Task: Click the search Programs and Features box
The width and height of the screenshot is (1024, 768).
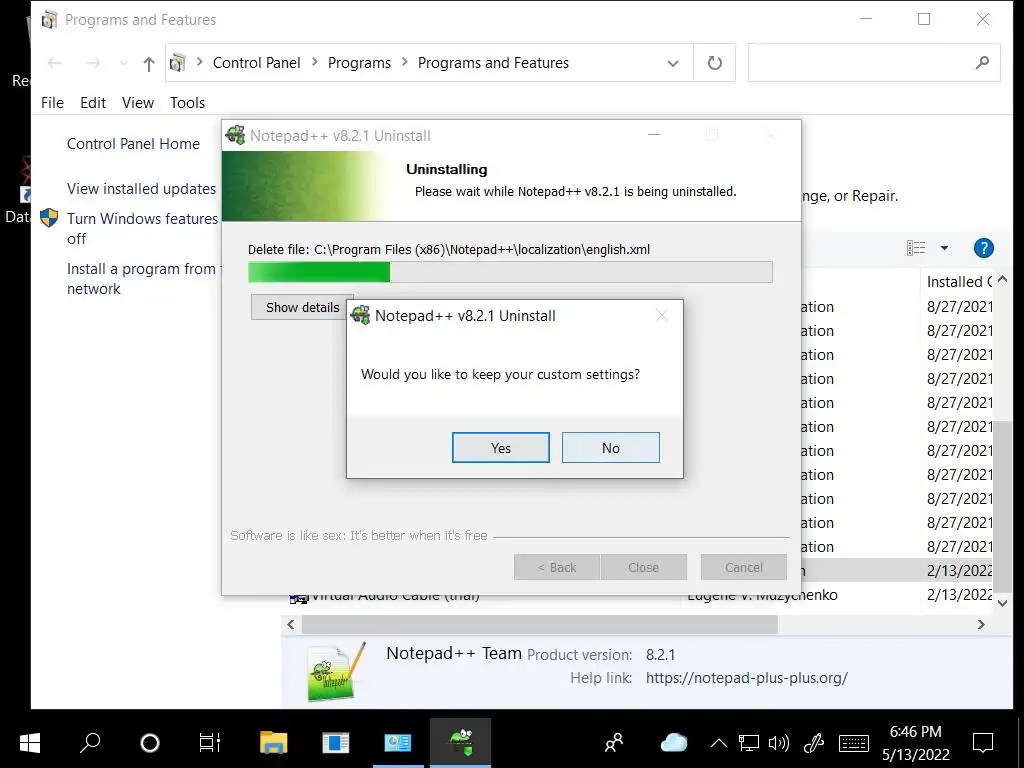Action: click(x=874, y=63)
